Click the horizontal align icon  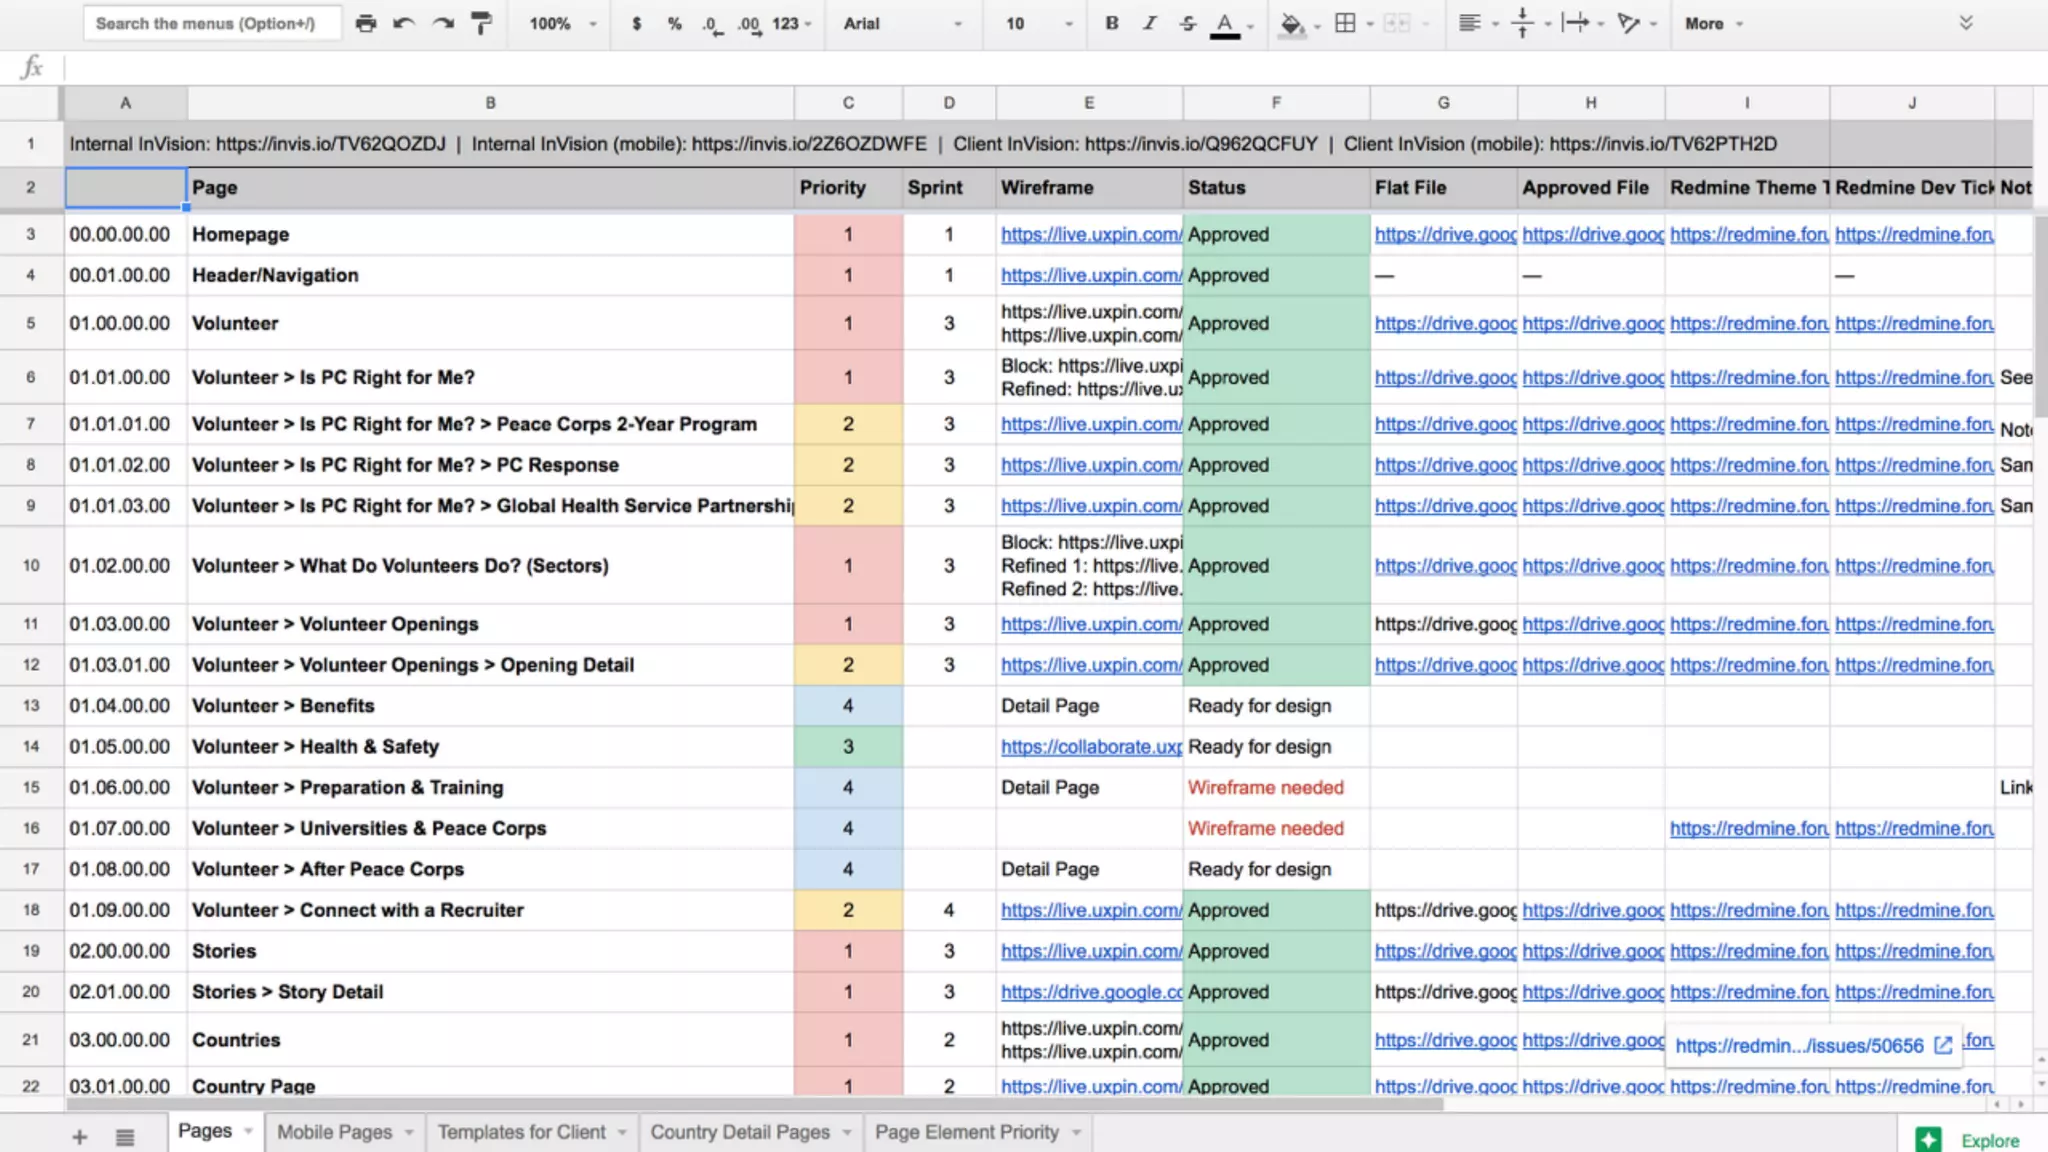(x=1468, y=23)
